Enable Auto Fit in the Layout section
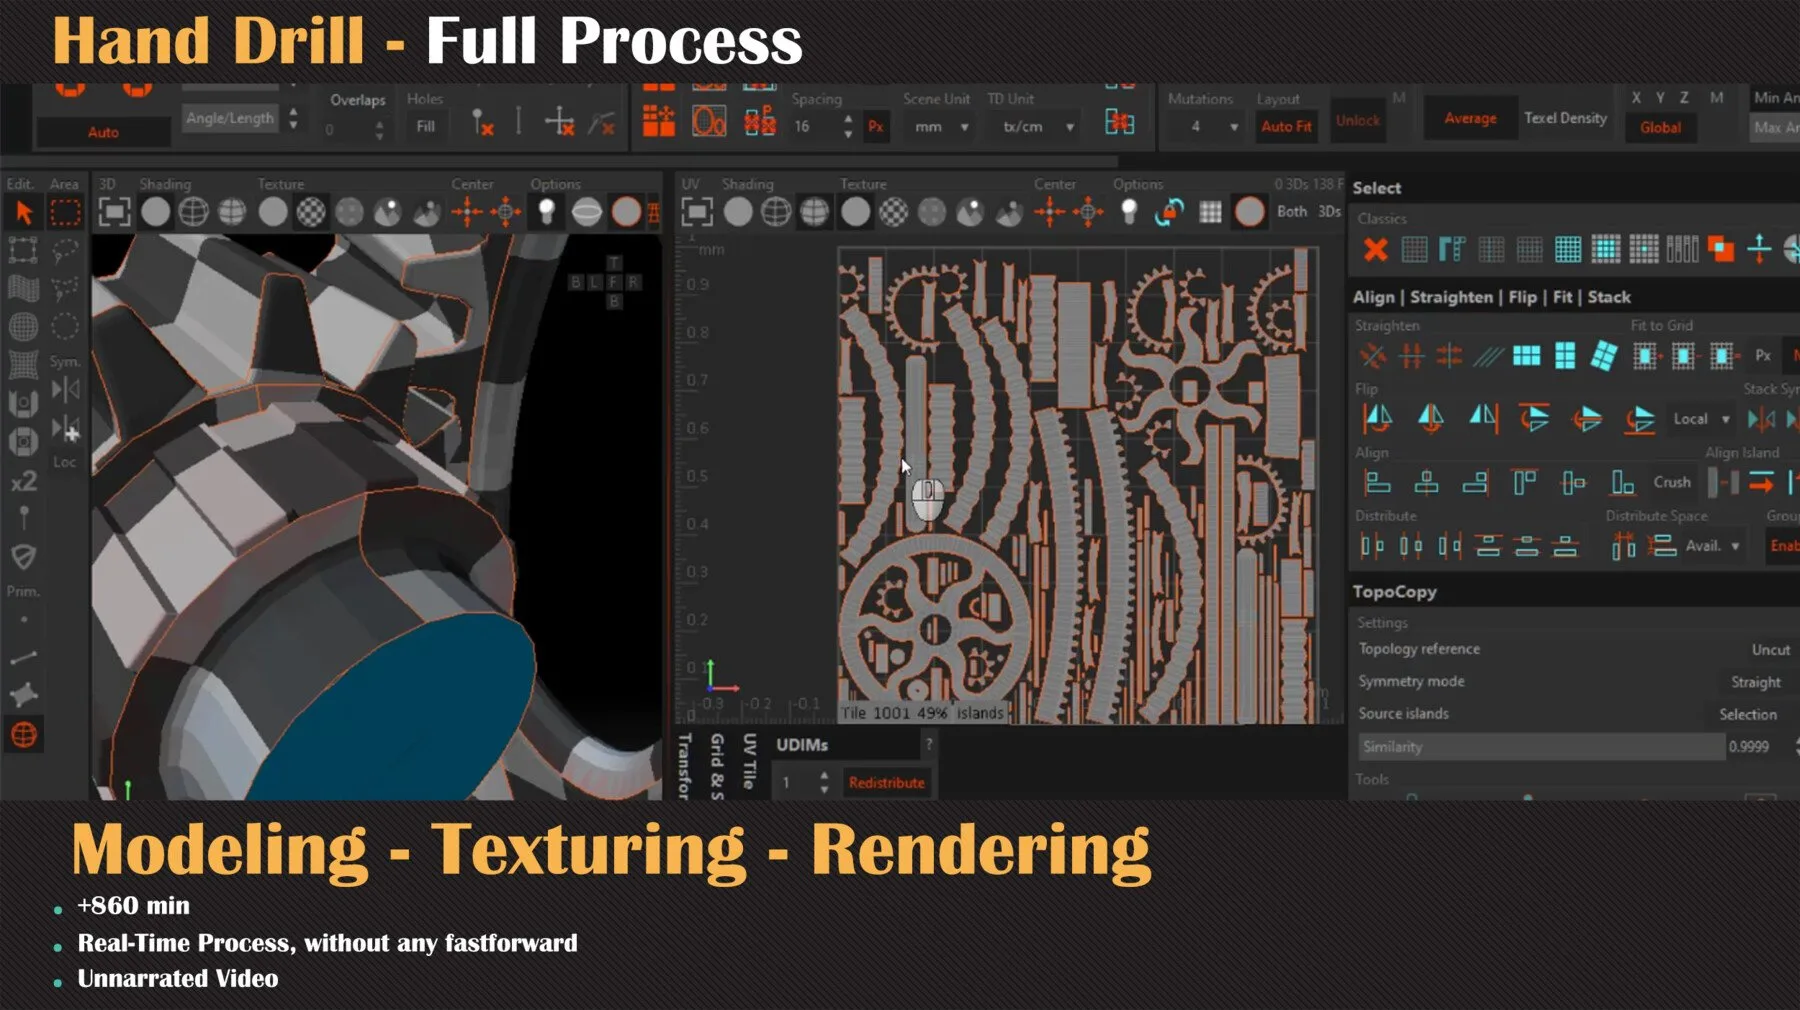Viewport: 1800px width, 1010px height. tap(1286, 127)
